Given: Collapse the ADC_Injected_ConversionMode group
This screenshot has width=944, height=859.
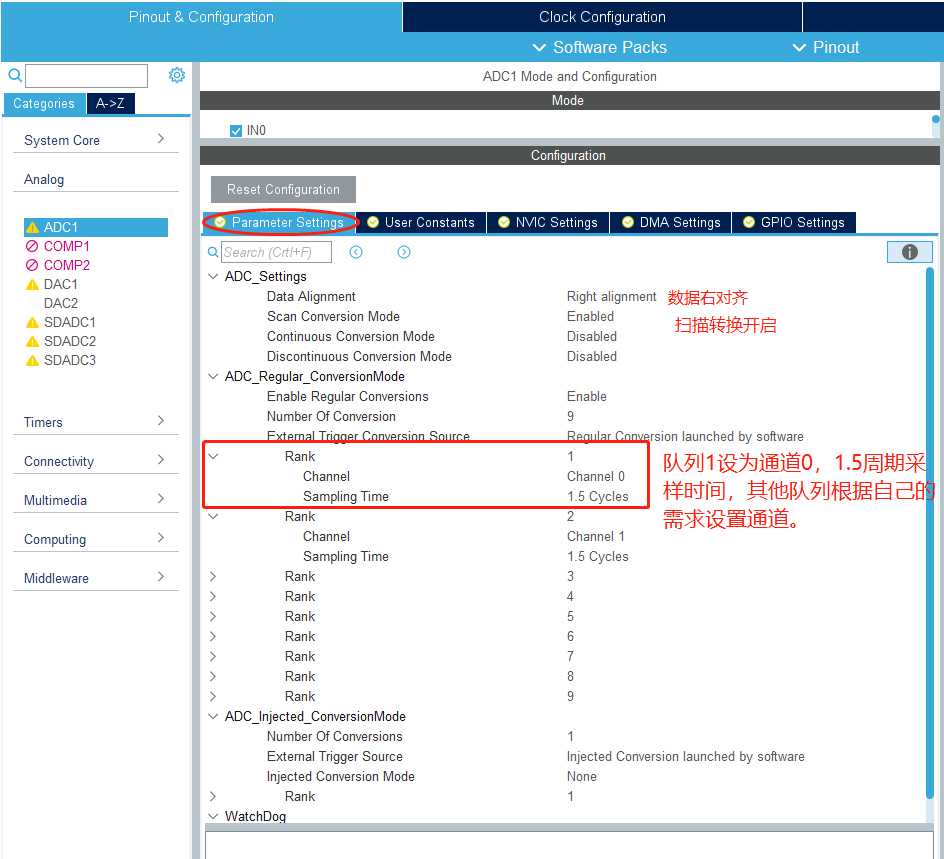Looking at the screenshot, I should tap(213, 716).
